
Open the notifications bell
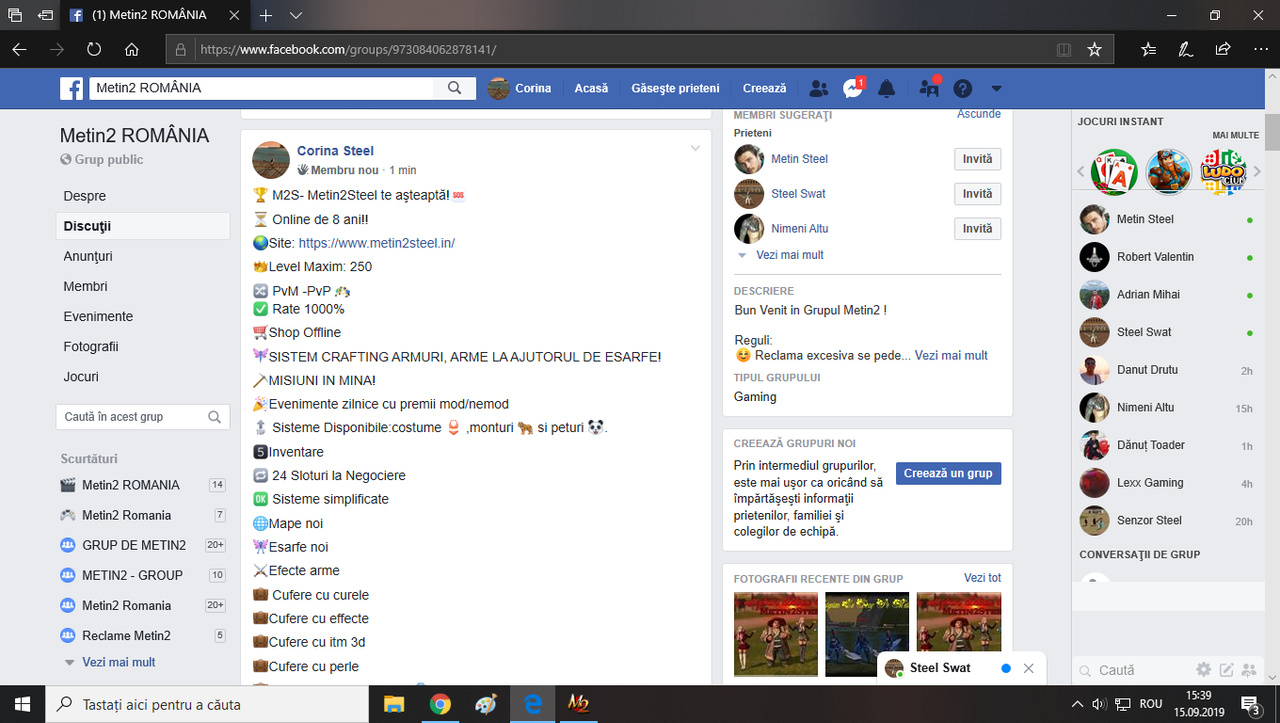point(886,89)
